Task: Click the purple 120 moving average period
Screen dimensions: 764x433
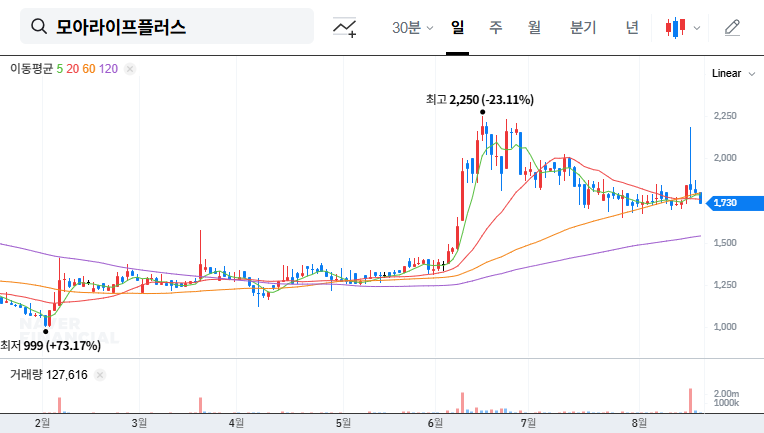Action: pos(109,69)
